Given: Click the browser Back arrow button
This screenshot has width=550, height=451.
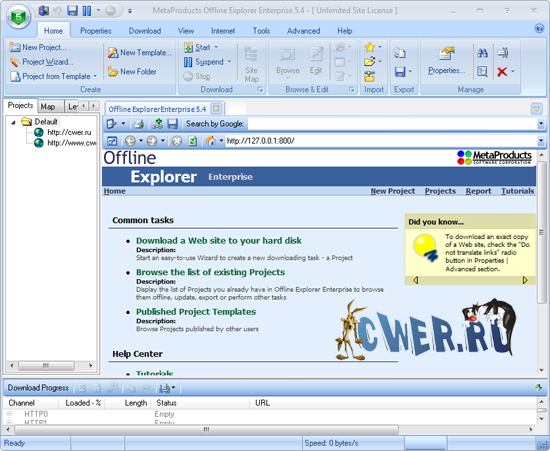Looking at the screenshot, I should point(130,141).
